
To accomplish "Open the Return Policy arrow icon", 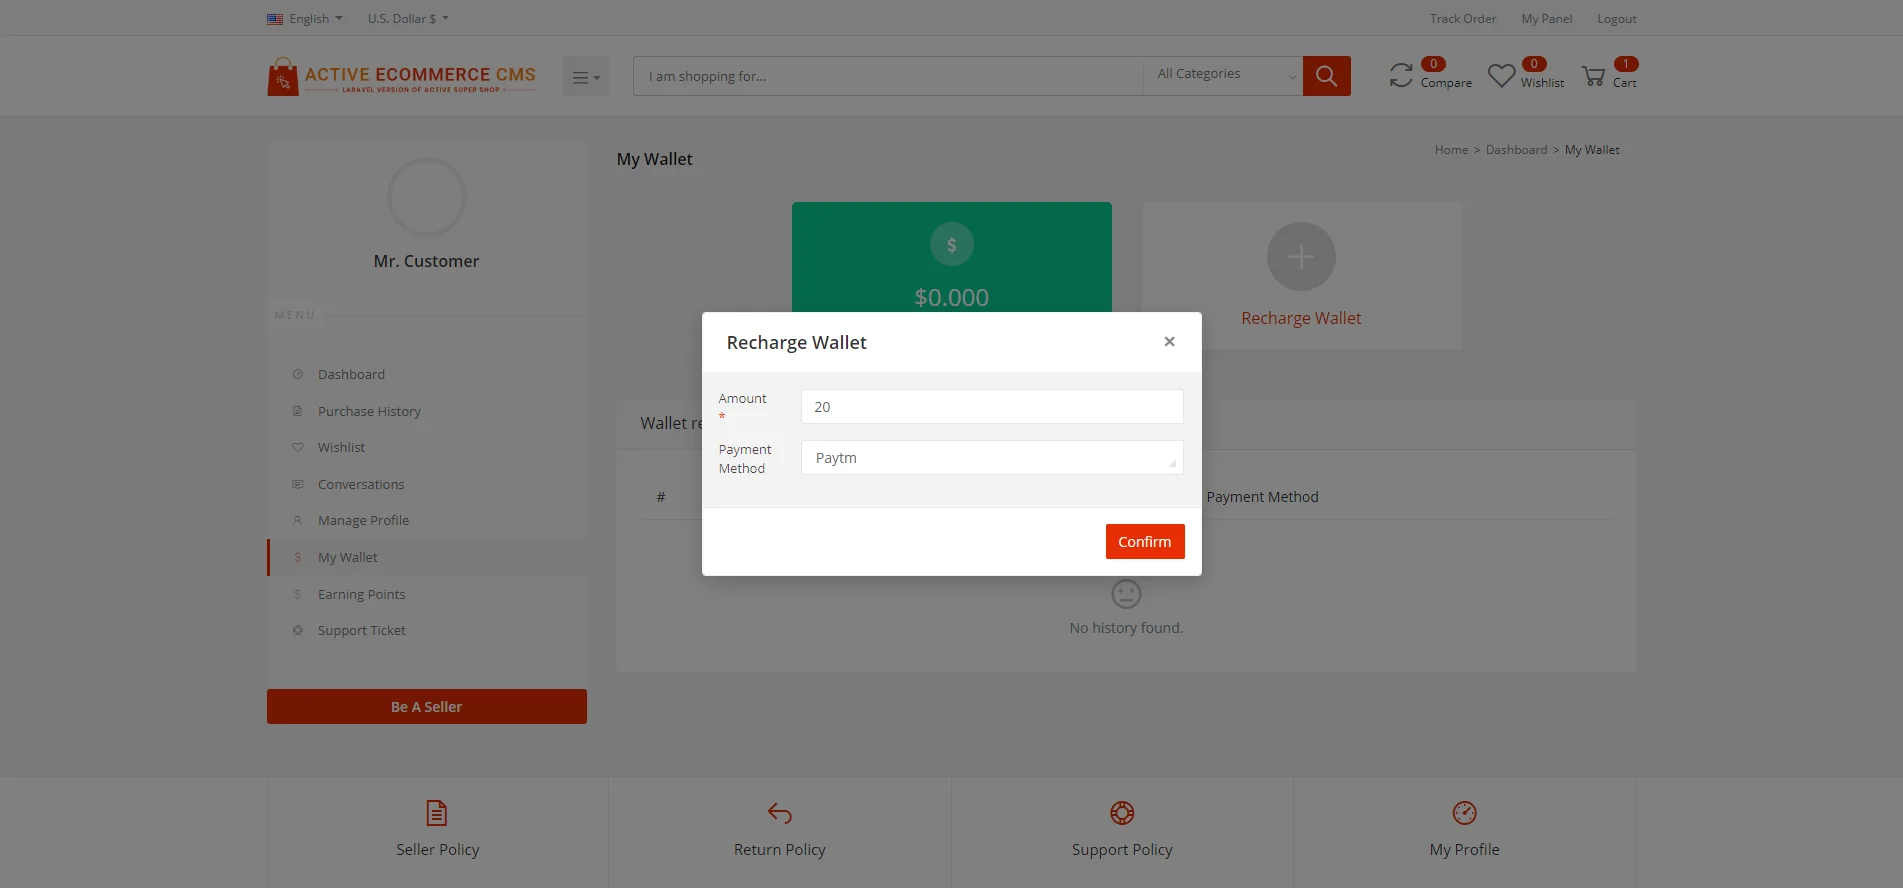I will [779, 813].
